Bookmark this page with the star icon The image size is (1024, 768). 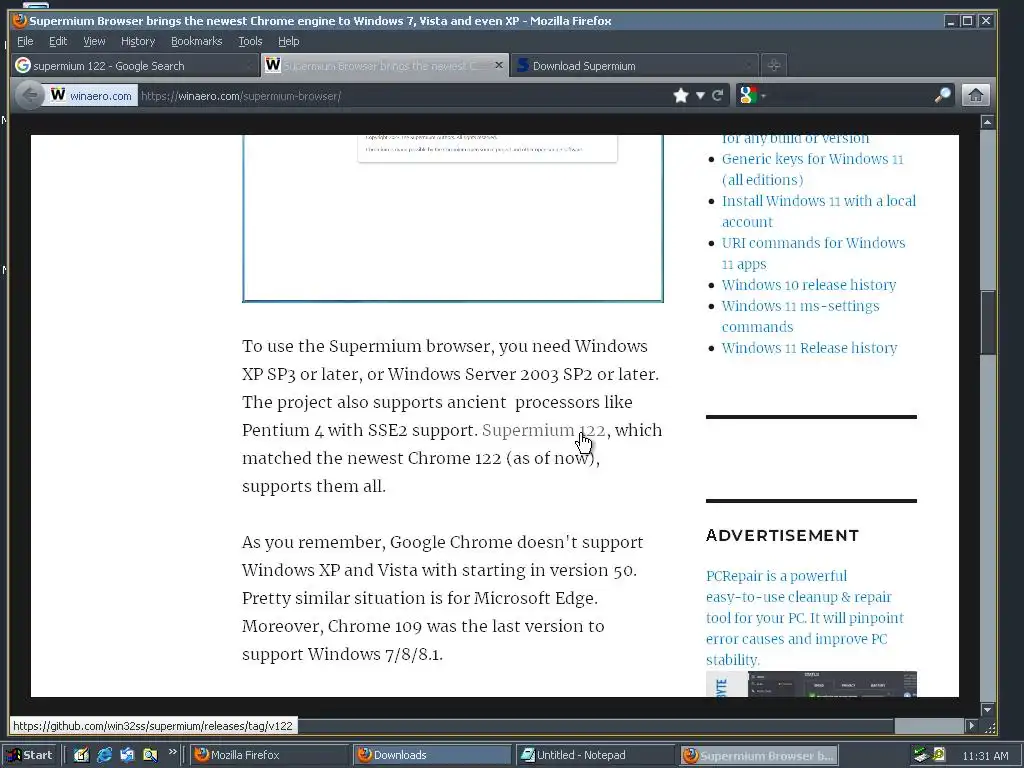pos(680,96)
